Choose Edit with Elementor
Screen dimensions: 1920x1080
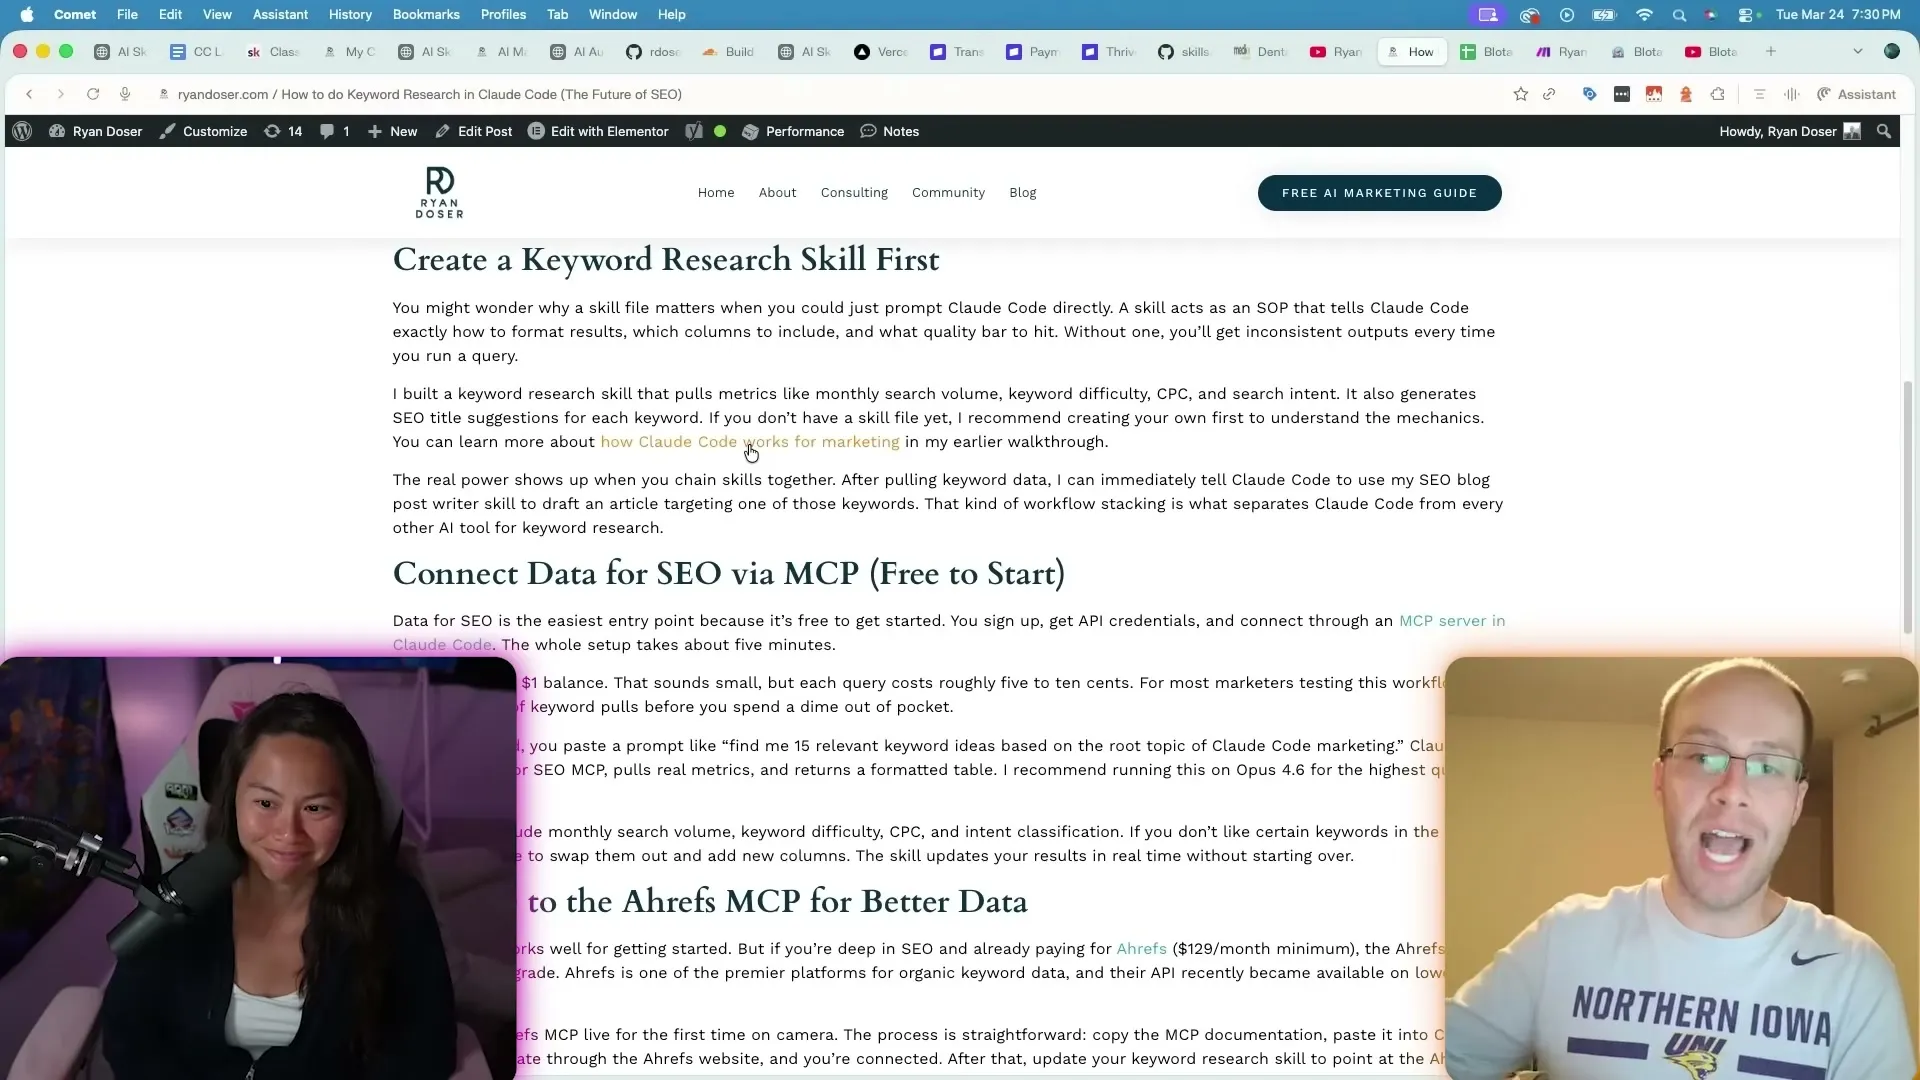tap(598, 131)
